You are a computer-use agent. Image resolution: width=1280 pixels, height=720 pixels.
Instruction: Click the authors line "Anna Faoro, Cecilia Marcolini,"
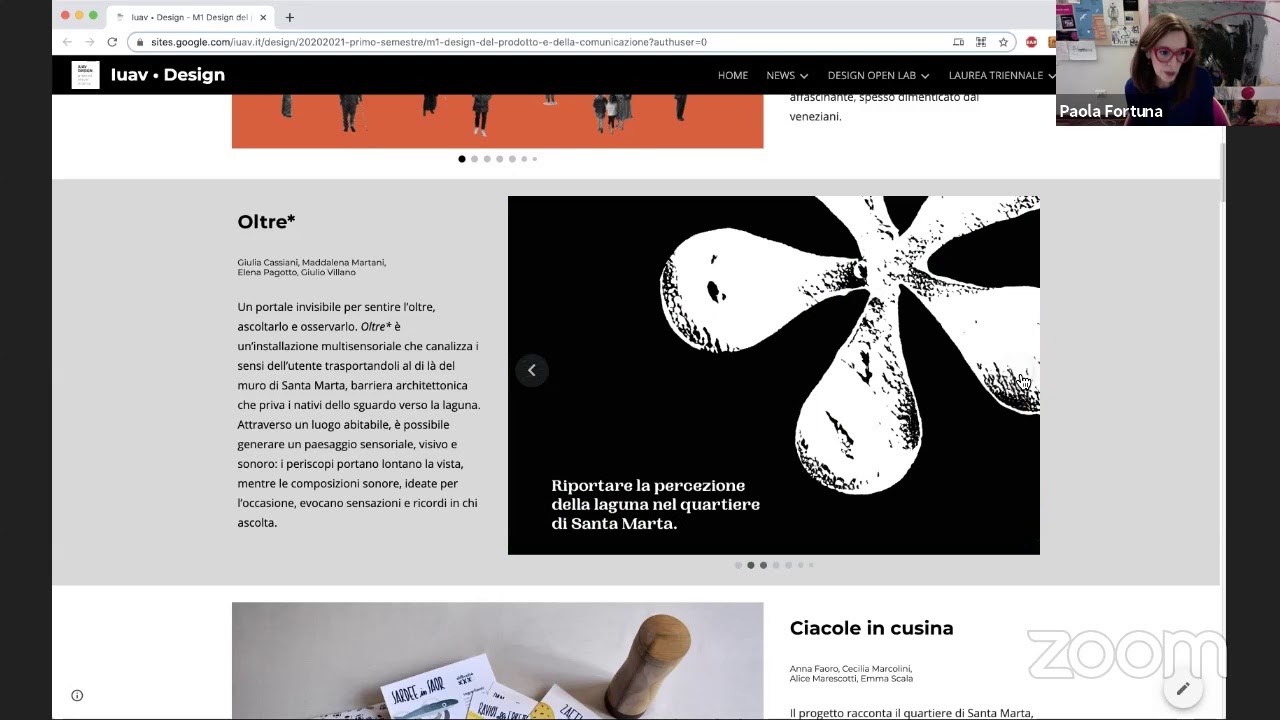[x=851, y=668]
